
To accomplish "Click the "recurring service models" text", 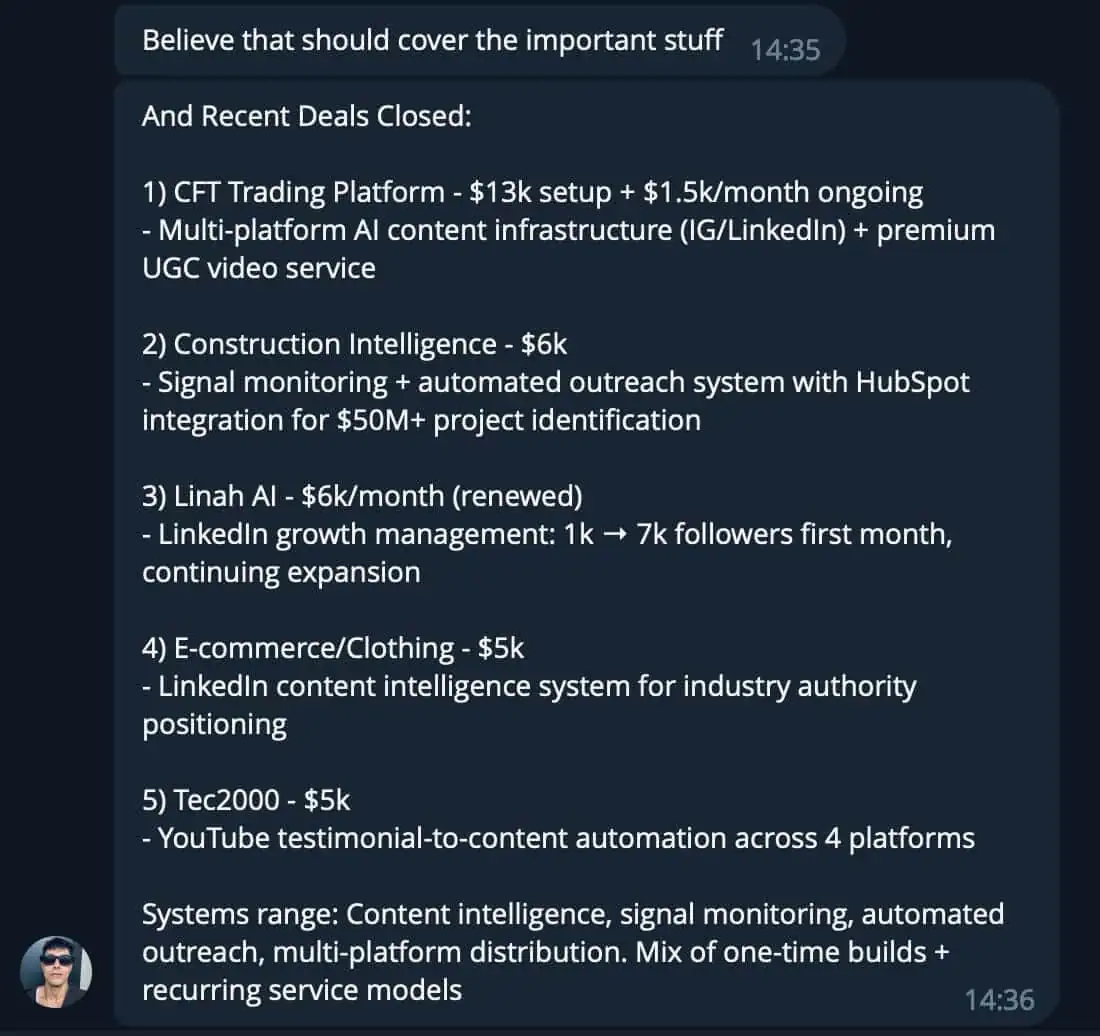I will point(302,990).
